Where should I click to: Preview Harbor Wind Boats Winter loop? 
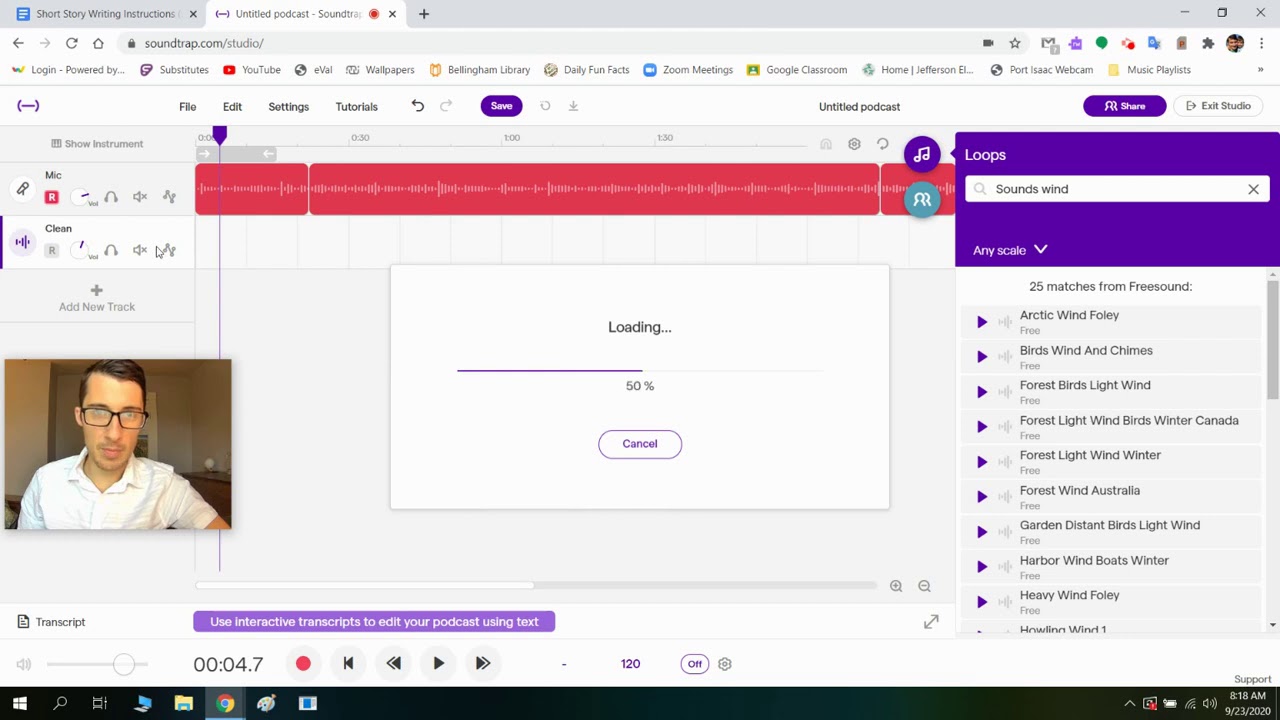[x=981, y=567]
